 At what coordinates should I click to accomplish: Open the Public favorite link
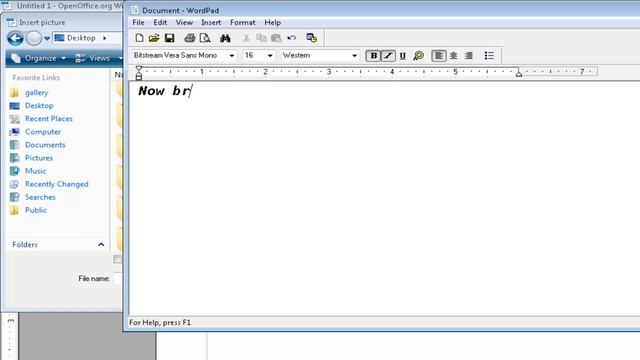[36, 210]
